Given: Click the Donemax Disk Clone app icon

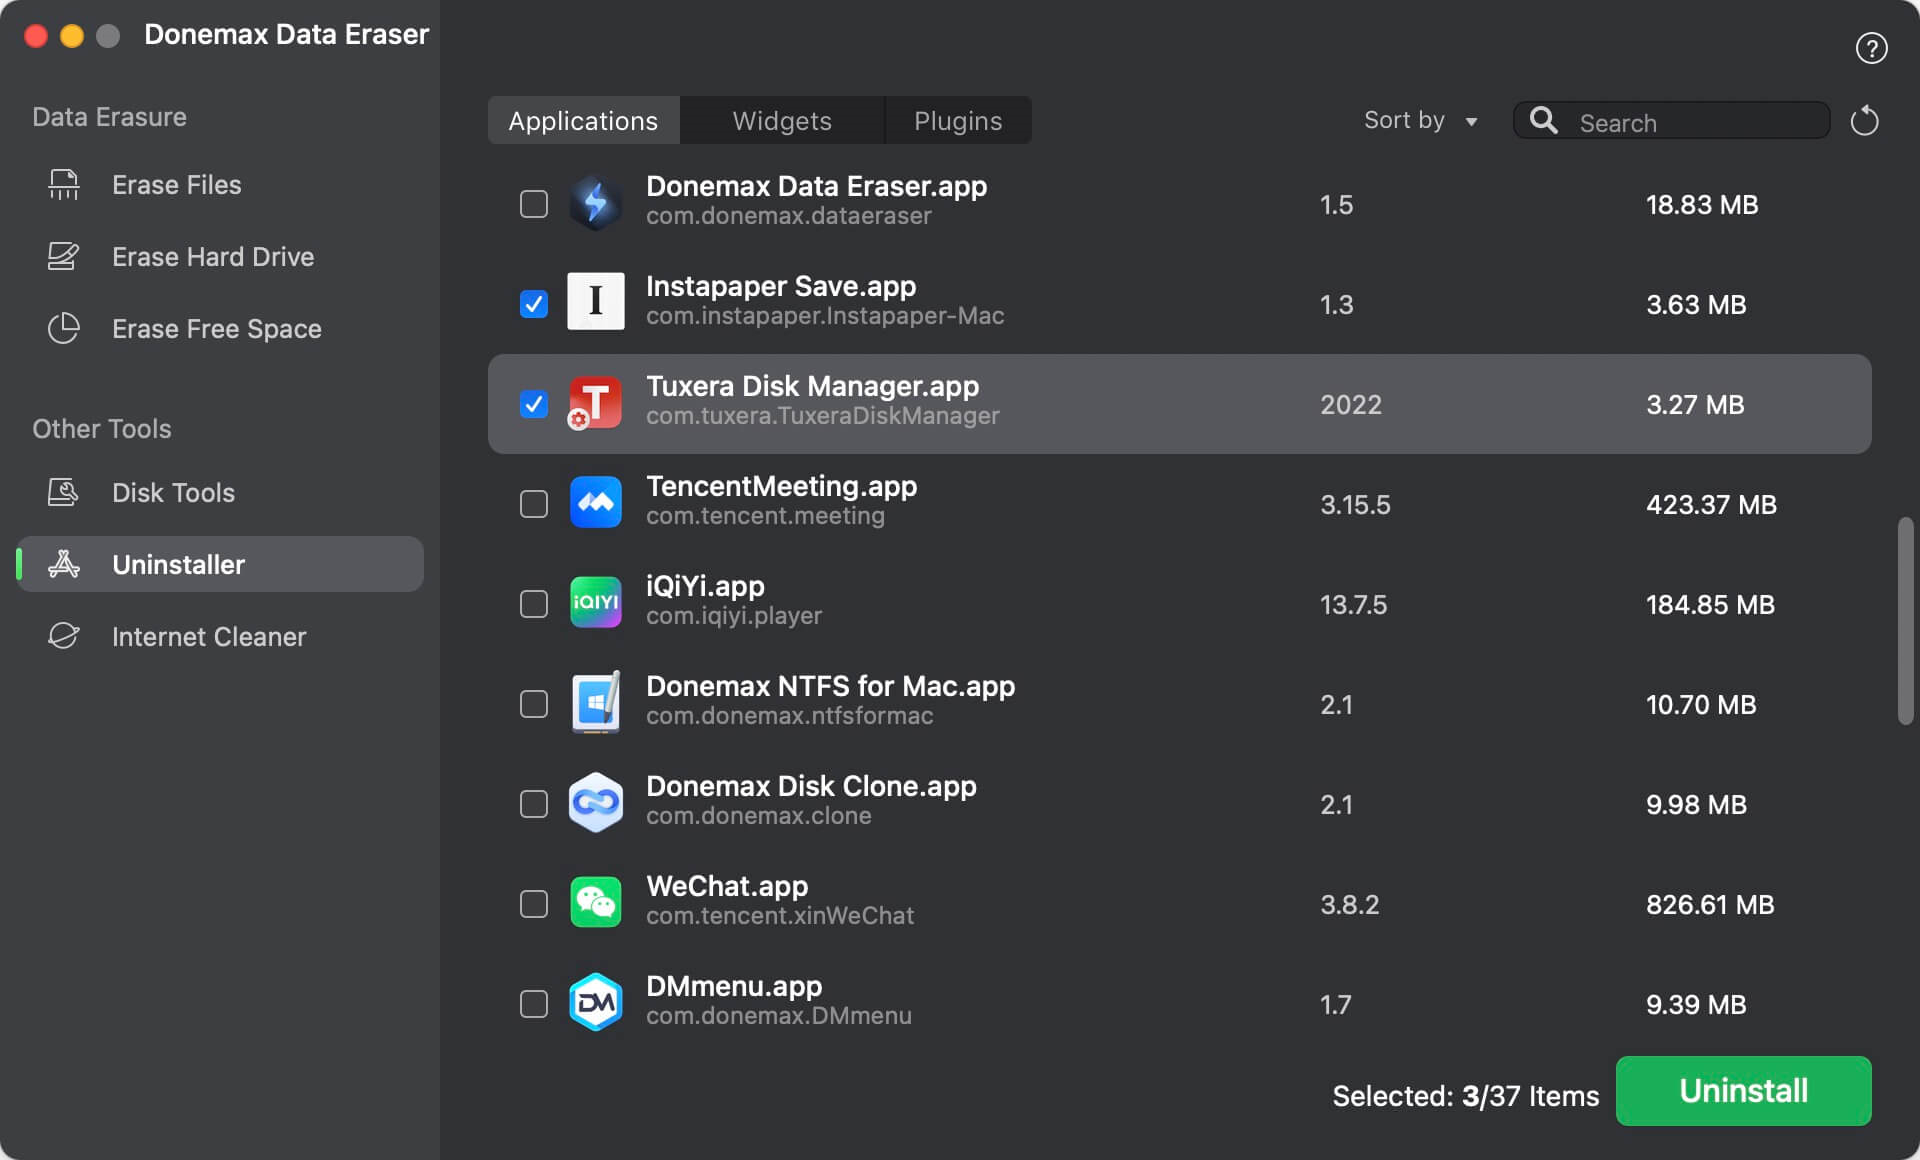Looking at the screenshot, I should coord(596,802).
